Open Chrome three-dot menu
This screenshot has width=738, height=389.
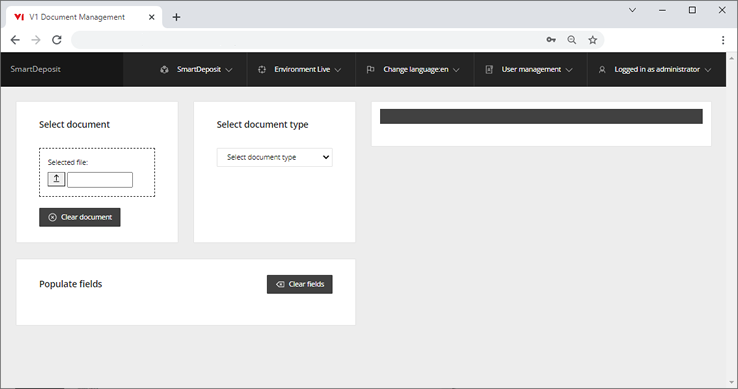click(x=723, y=40)
